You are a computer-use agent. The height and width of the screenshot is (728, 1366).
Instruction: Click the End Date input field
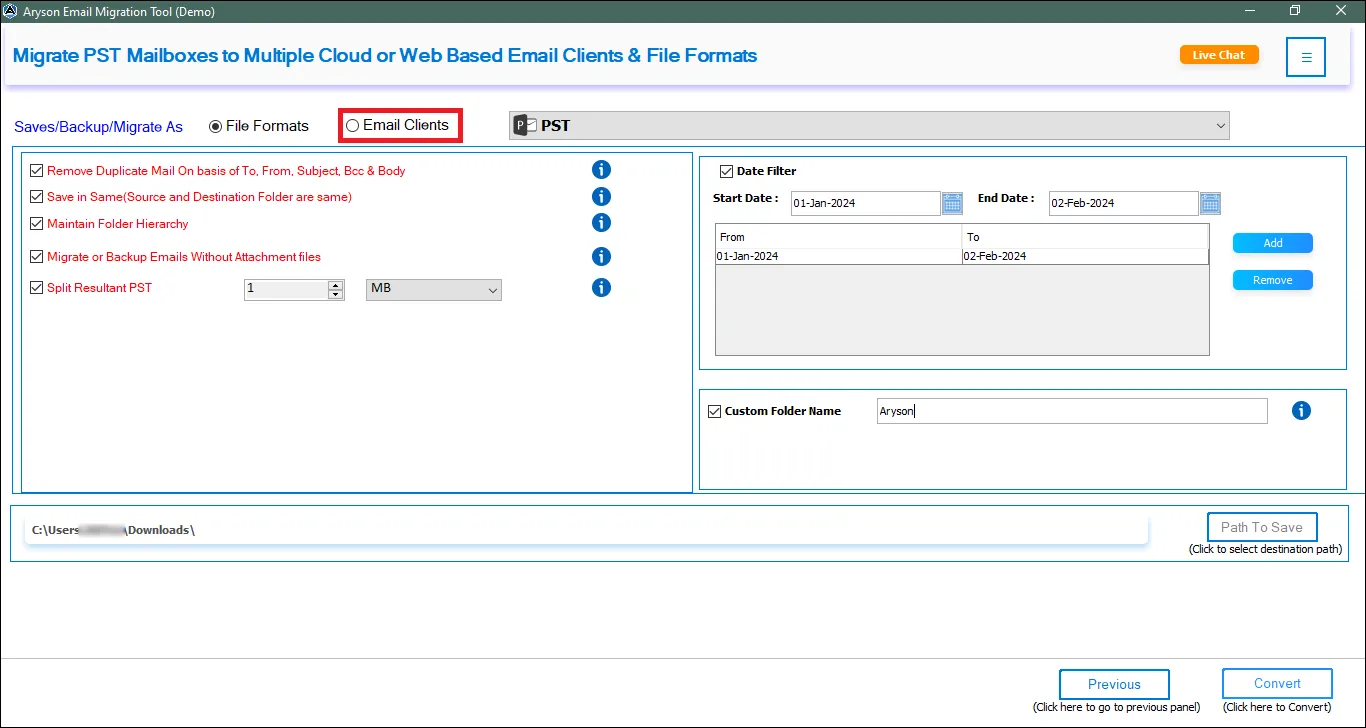(x=1123, y=203)
